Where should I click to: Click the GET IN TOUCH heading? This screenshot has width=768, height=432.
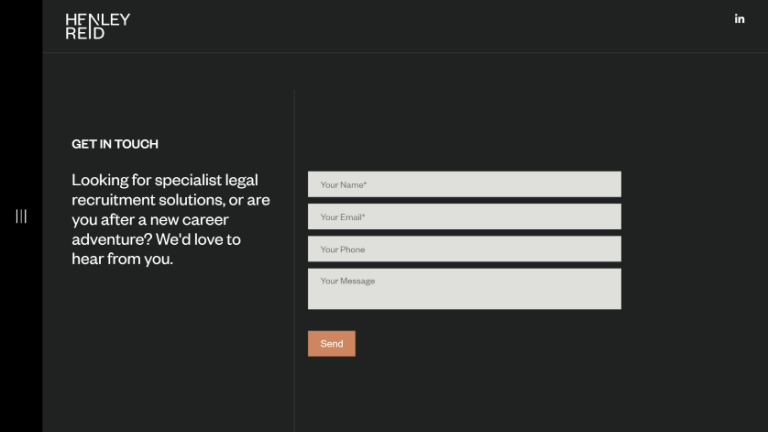click(x=115, y=144)
